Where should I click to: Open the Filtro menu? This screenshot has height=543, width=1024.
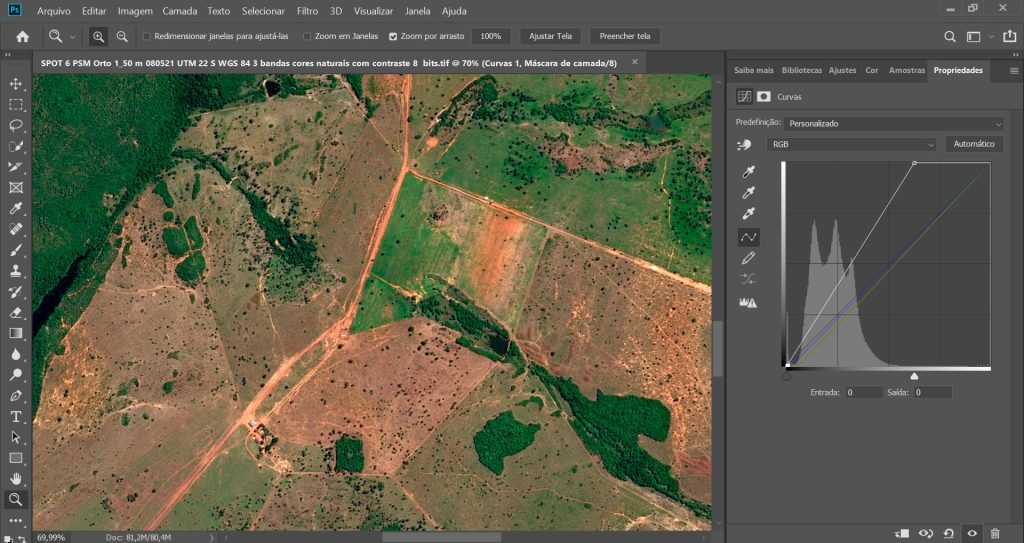tap(308, 11)
